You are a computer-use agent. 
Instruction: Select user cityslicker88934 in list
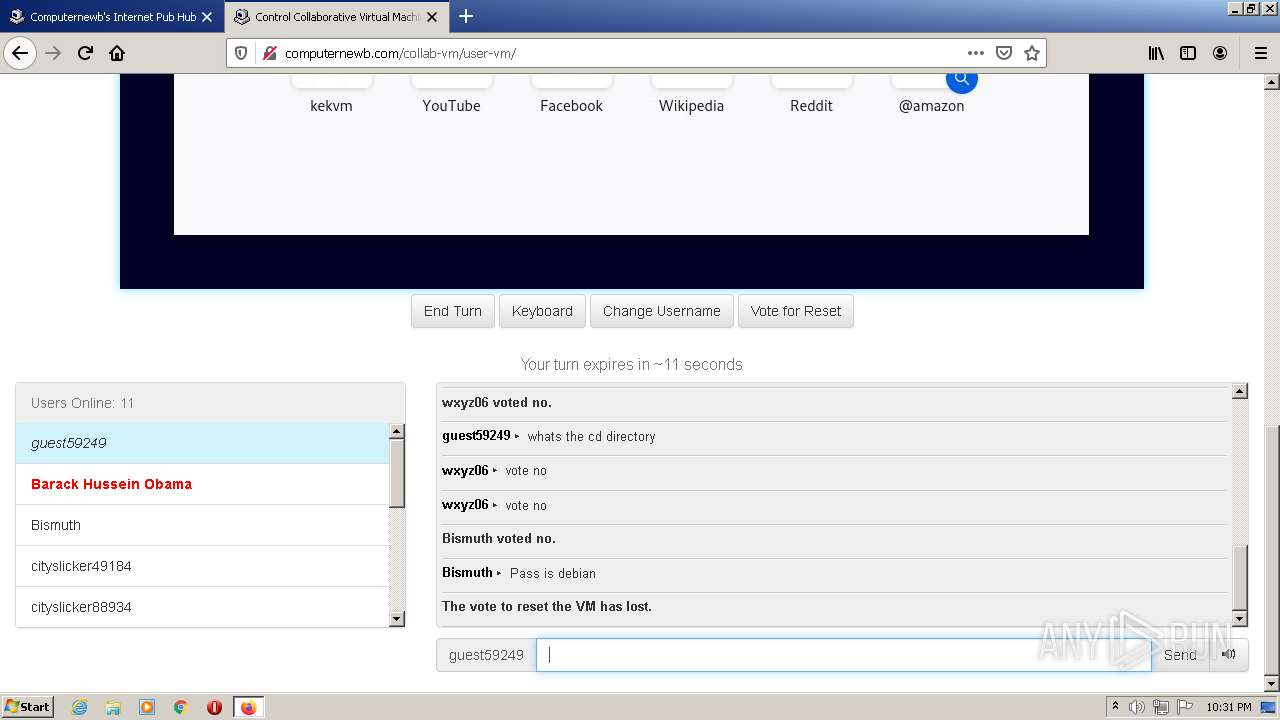[x=202, y=607]
